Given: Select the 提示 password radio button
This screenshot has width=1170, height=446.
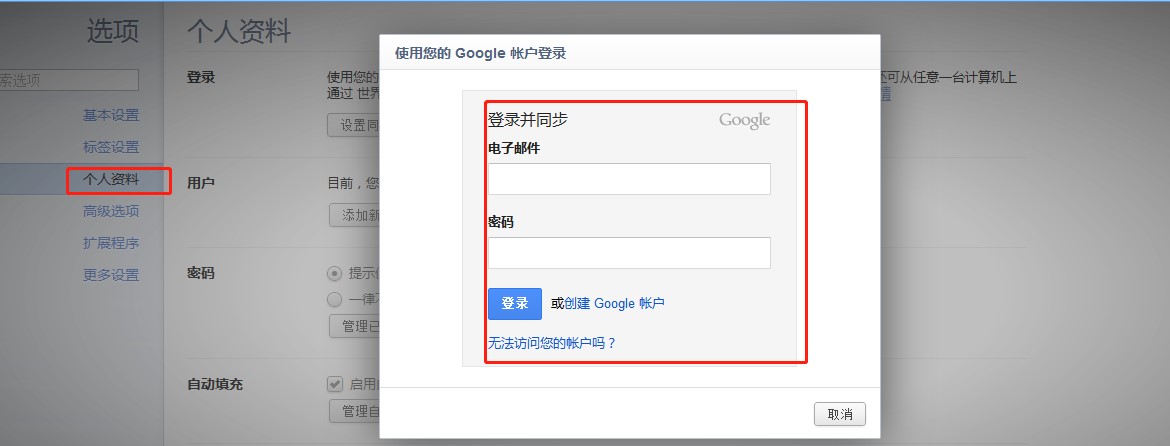Looking at the screenshot, I should coord(335,273).
